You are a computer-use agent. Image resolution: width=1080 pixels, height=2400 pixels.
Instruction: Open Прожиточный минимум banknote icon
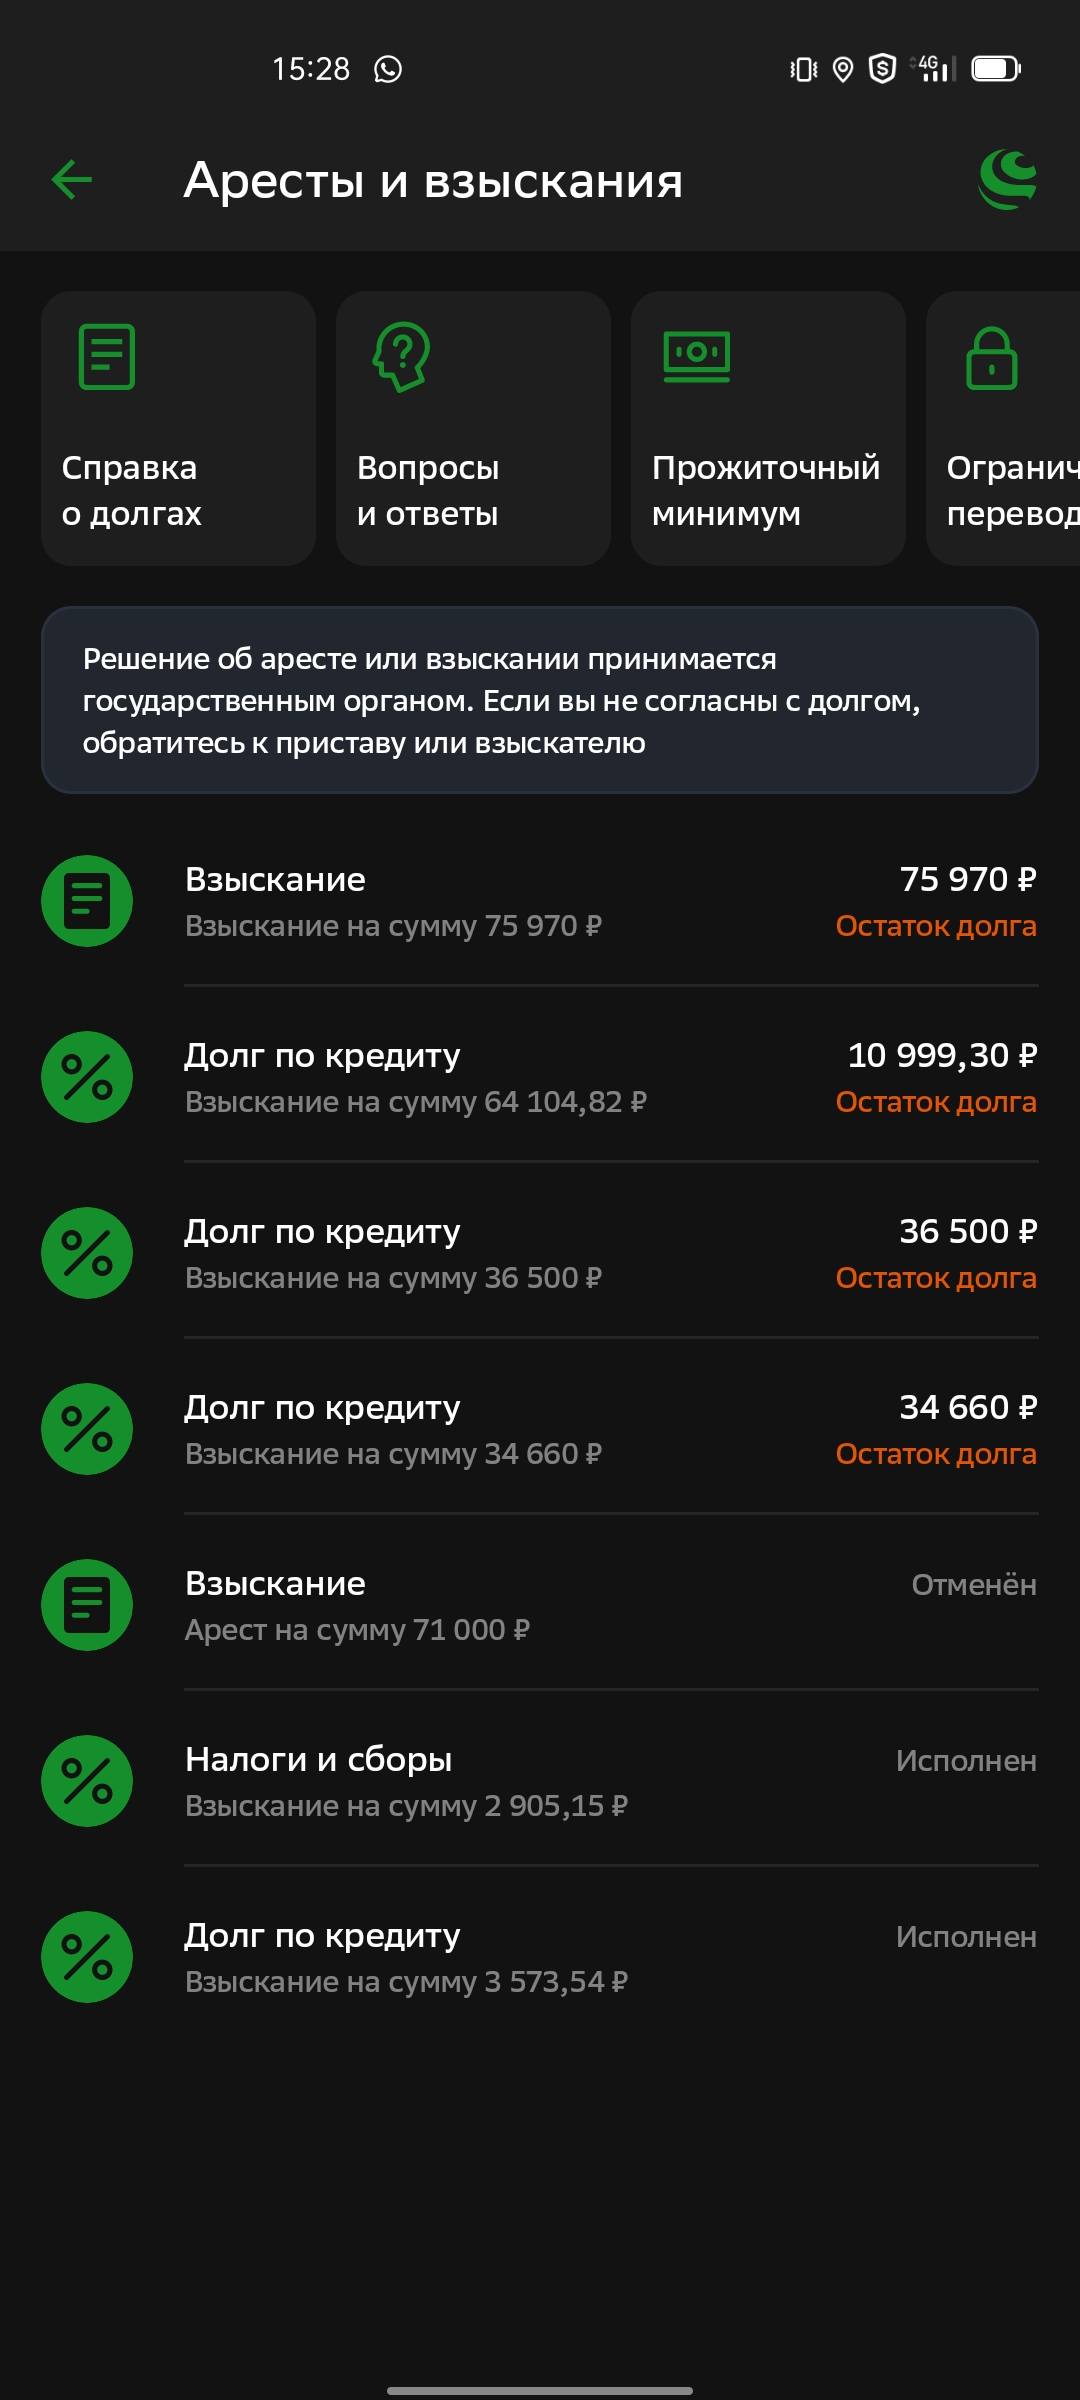697,355
